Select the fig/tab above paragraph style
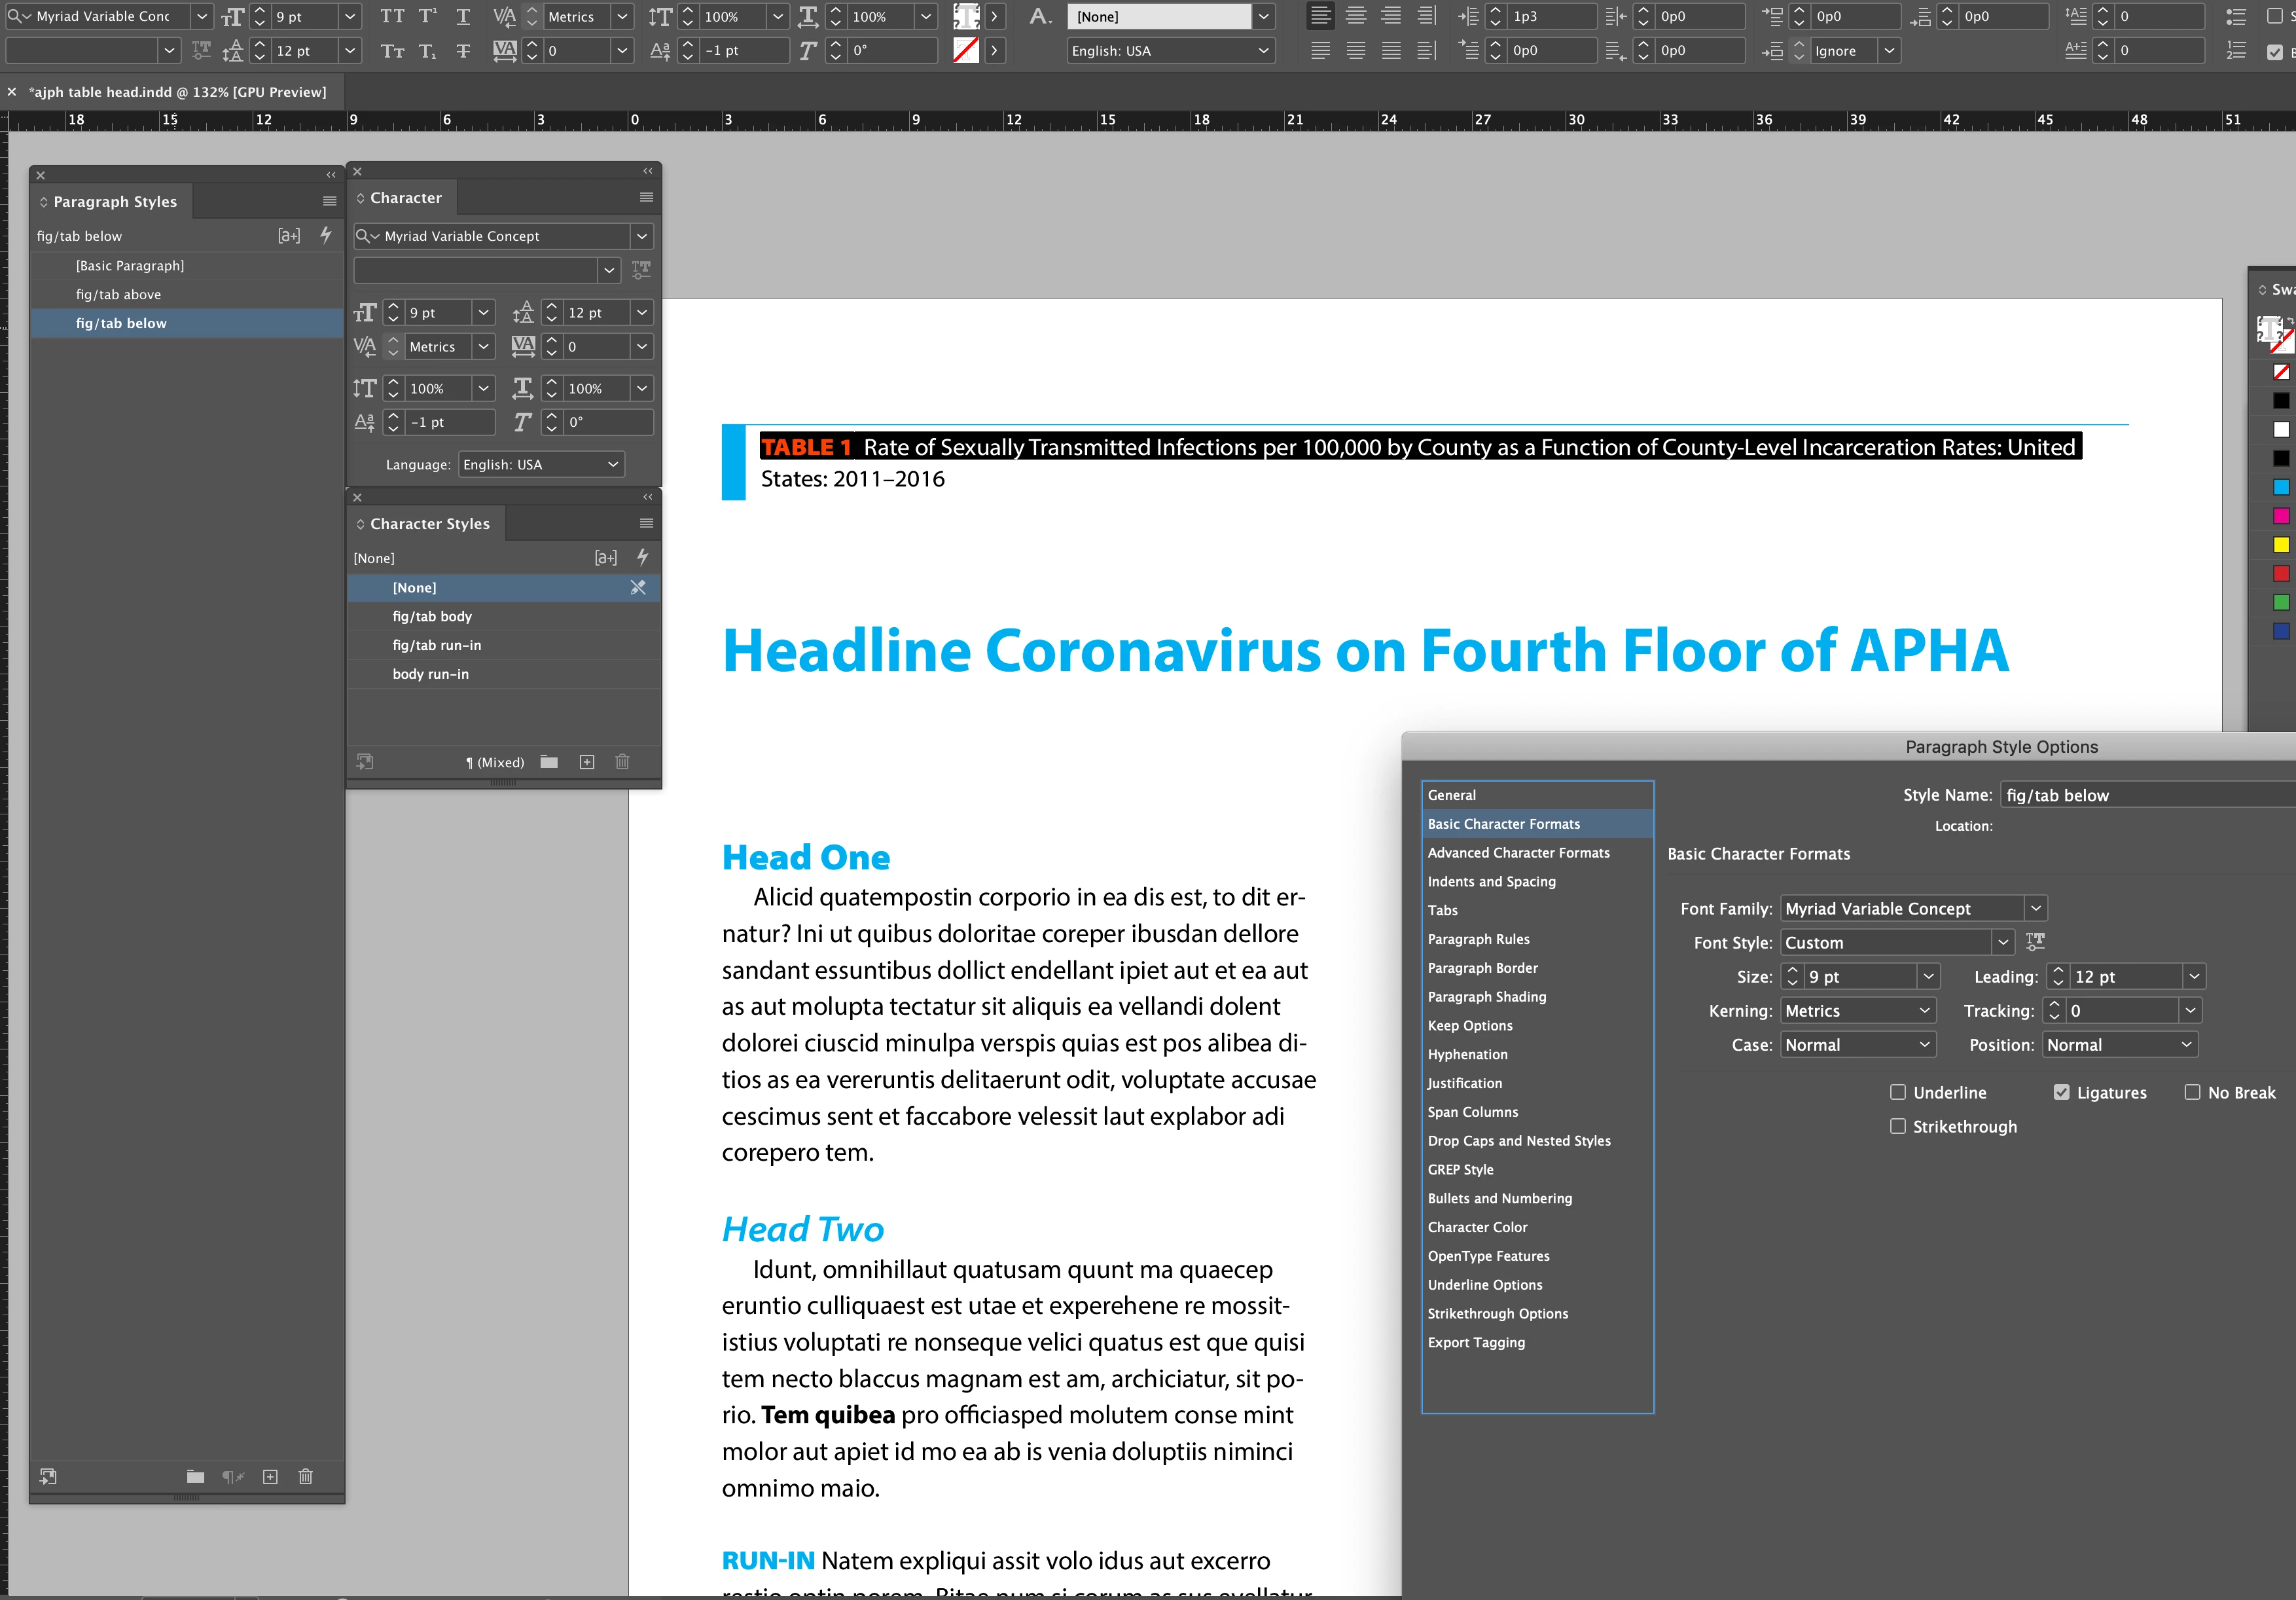The image size is (2296, 1600). 118,294
